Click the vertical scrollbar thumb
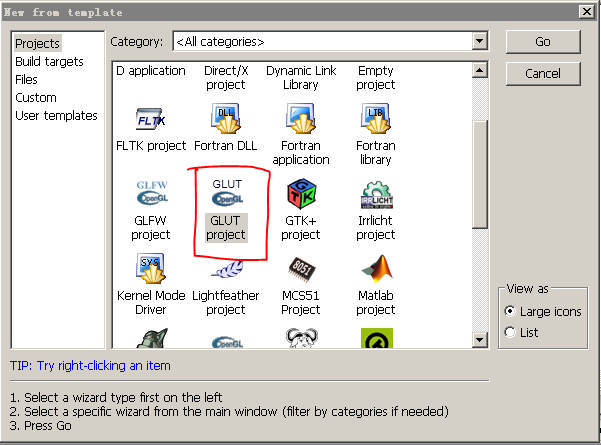The image size is (601, 445). coord(479,174)
